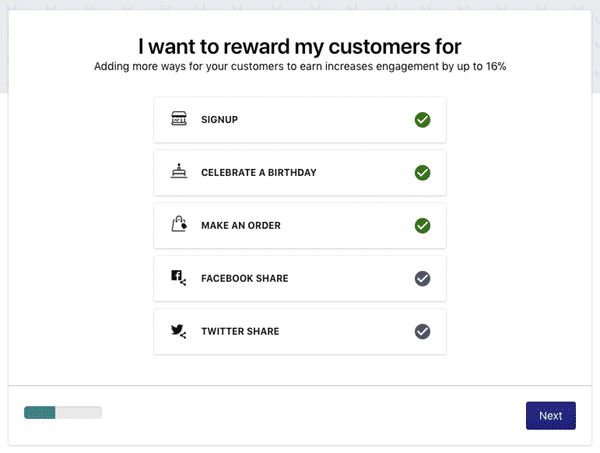Pick the TWITTER SHARE label

pyautogui.click(x=240, y=331)
